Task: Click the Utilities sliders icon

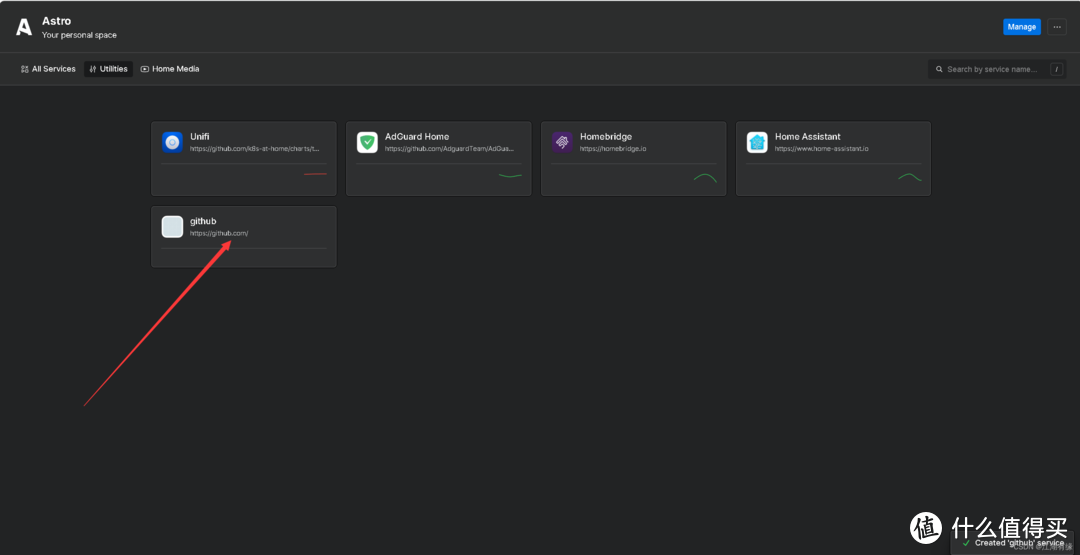Action: [x=93, y=69]
